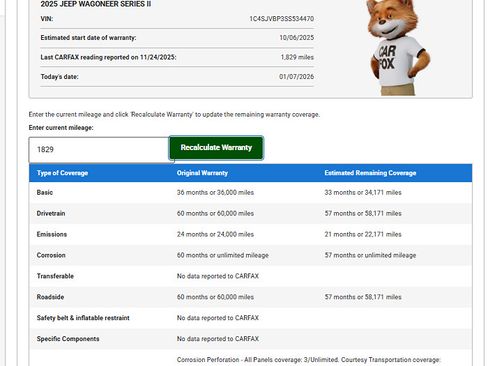
Task: Click Corrosion original 60 months or unlimited mileage
Action: pos(223,255)
